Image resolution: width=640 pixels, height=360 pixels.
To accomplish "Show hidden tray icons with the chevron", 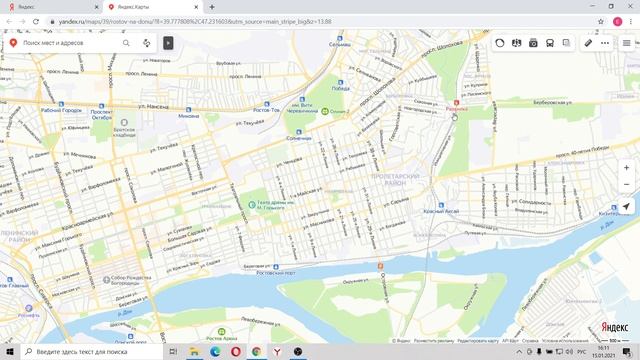I will point(519,351).
